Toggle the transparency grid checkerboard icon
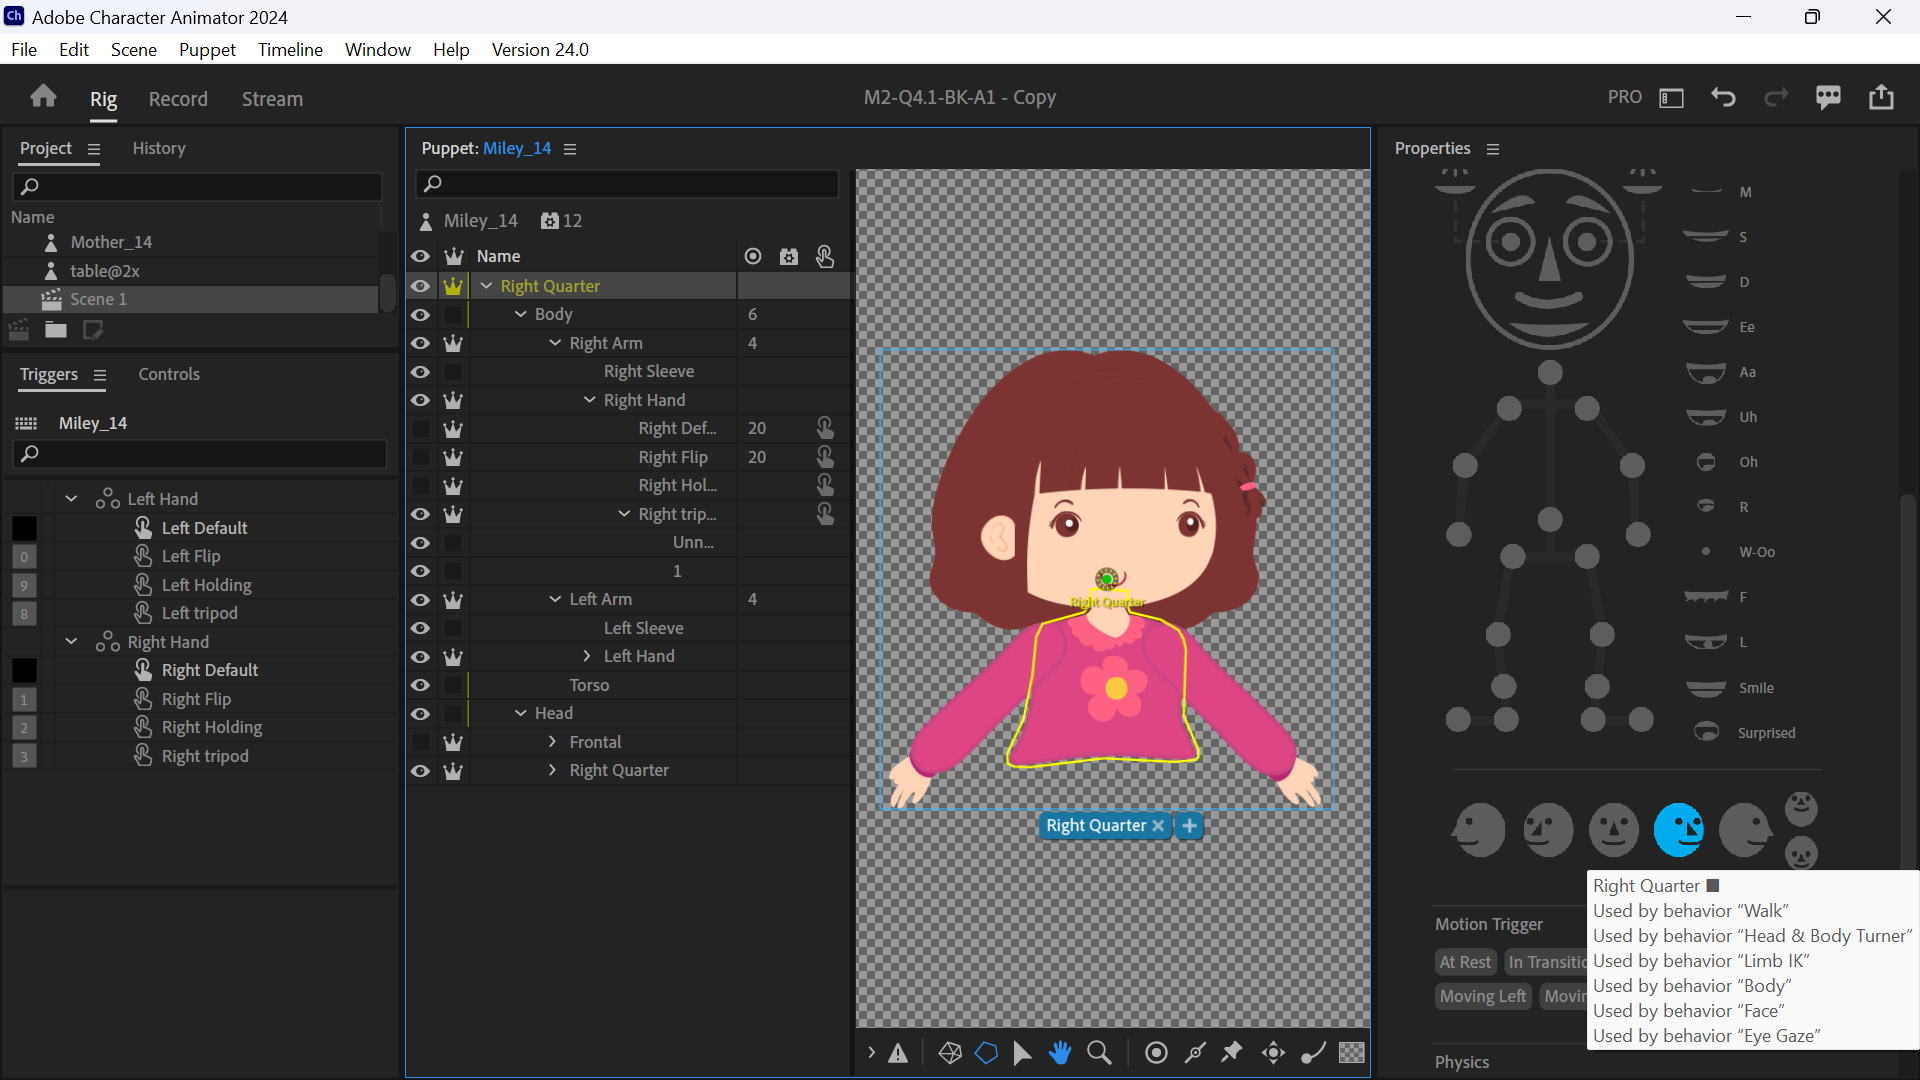 1352,1052
